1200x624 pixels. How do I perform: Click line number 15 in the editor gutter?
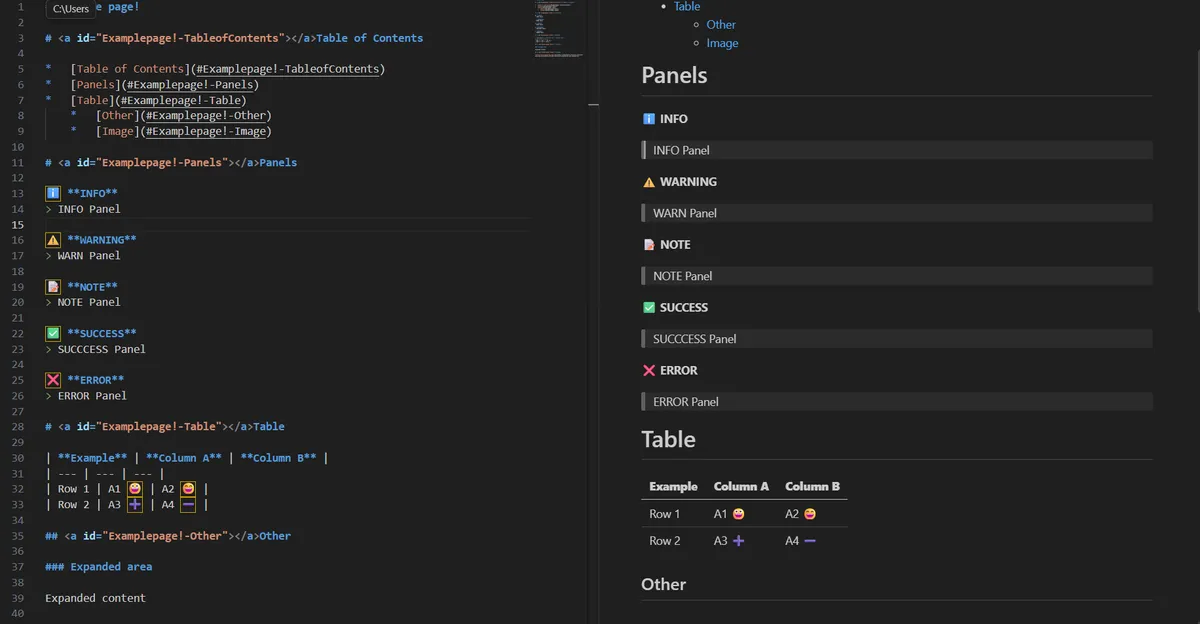click(17, 225)
